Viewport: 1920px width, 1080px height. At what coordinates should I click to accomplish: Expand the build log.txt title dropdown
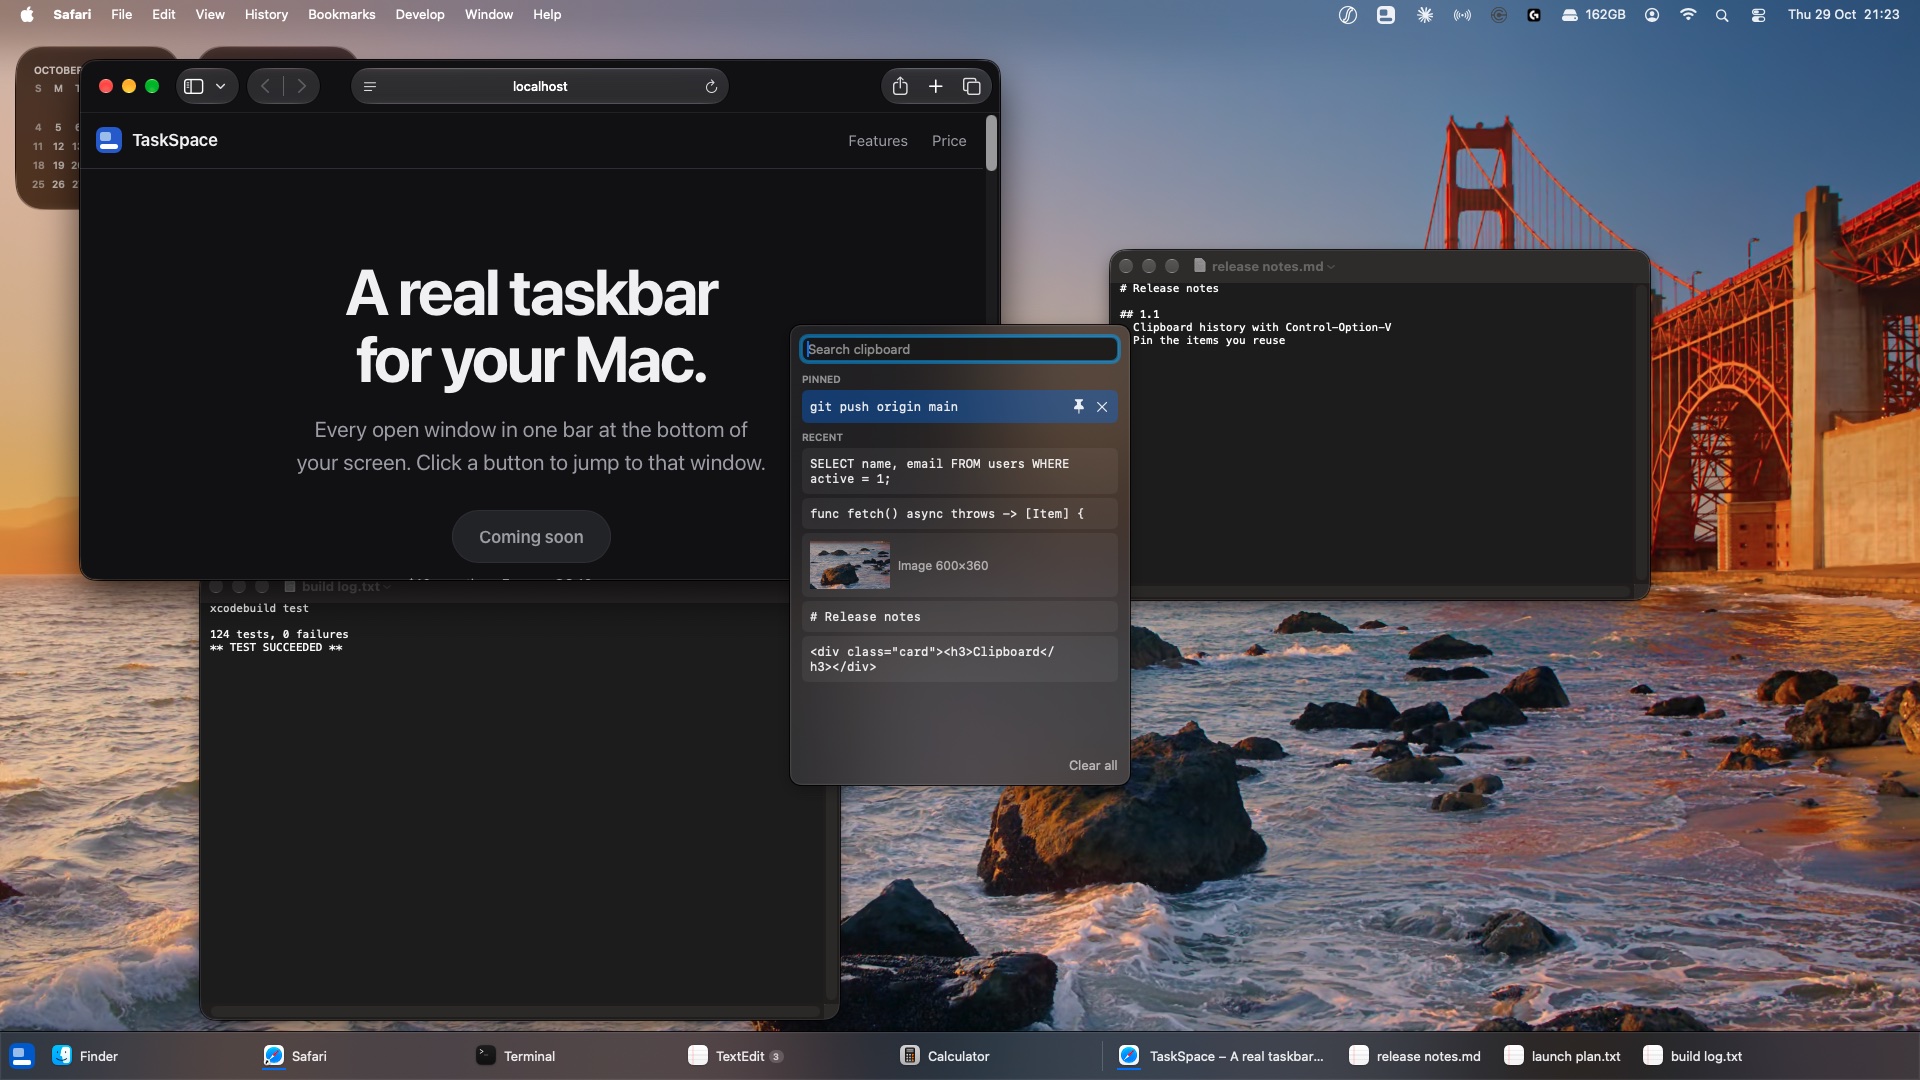[x=387, y=587]
